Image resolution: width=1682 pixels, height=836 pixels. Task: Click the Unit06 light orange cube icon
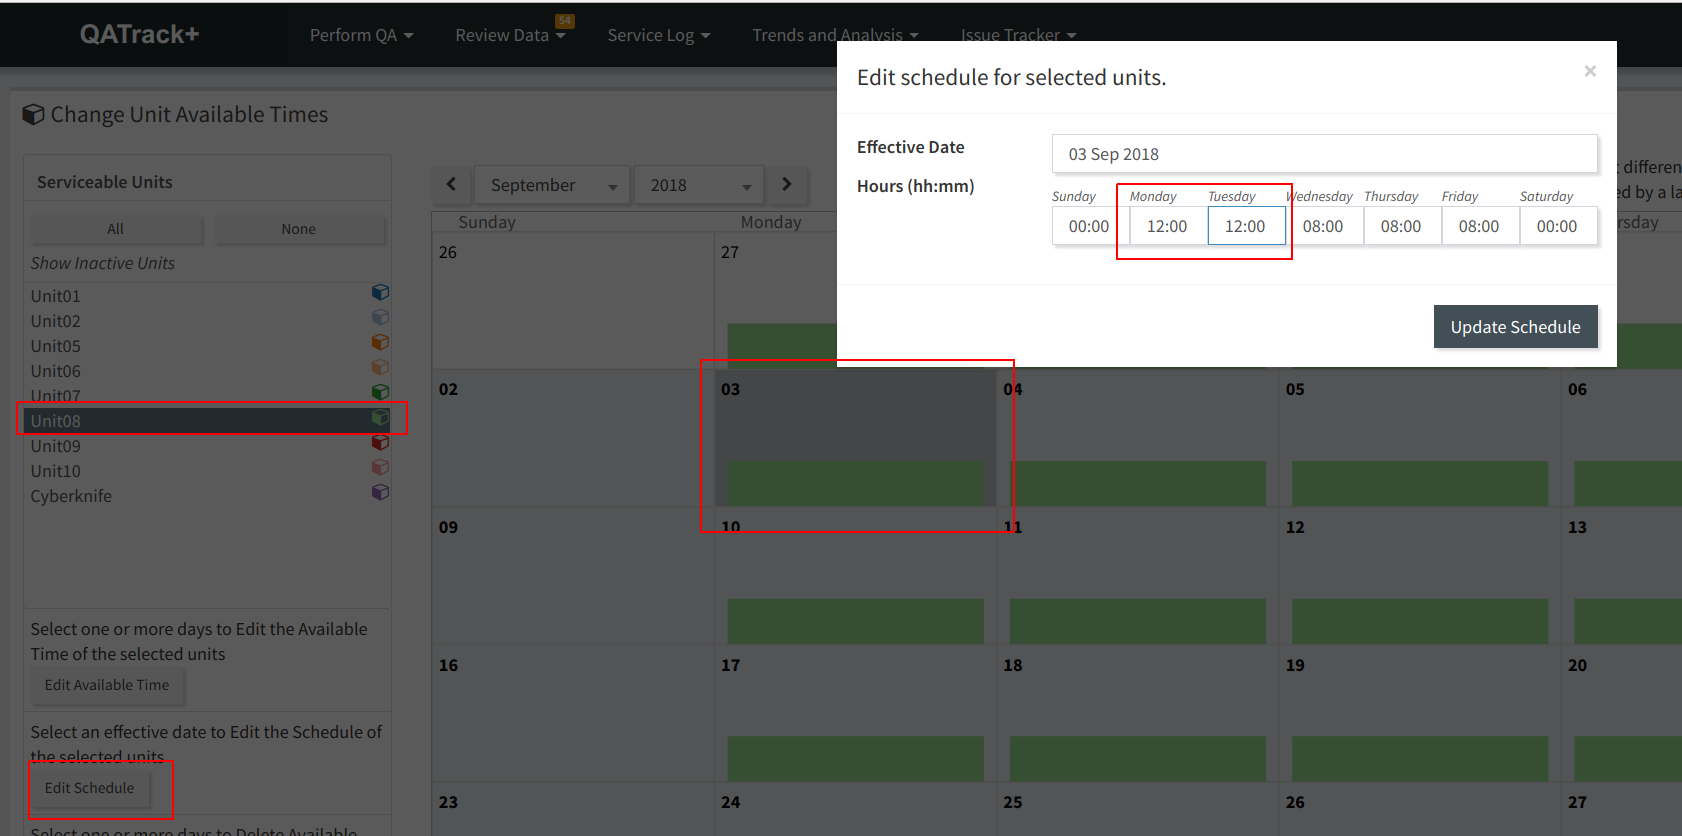click(380, 367)
